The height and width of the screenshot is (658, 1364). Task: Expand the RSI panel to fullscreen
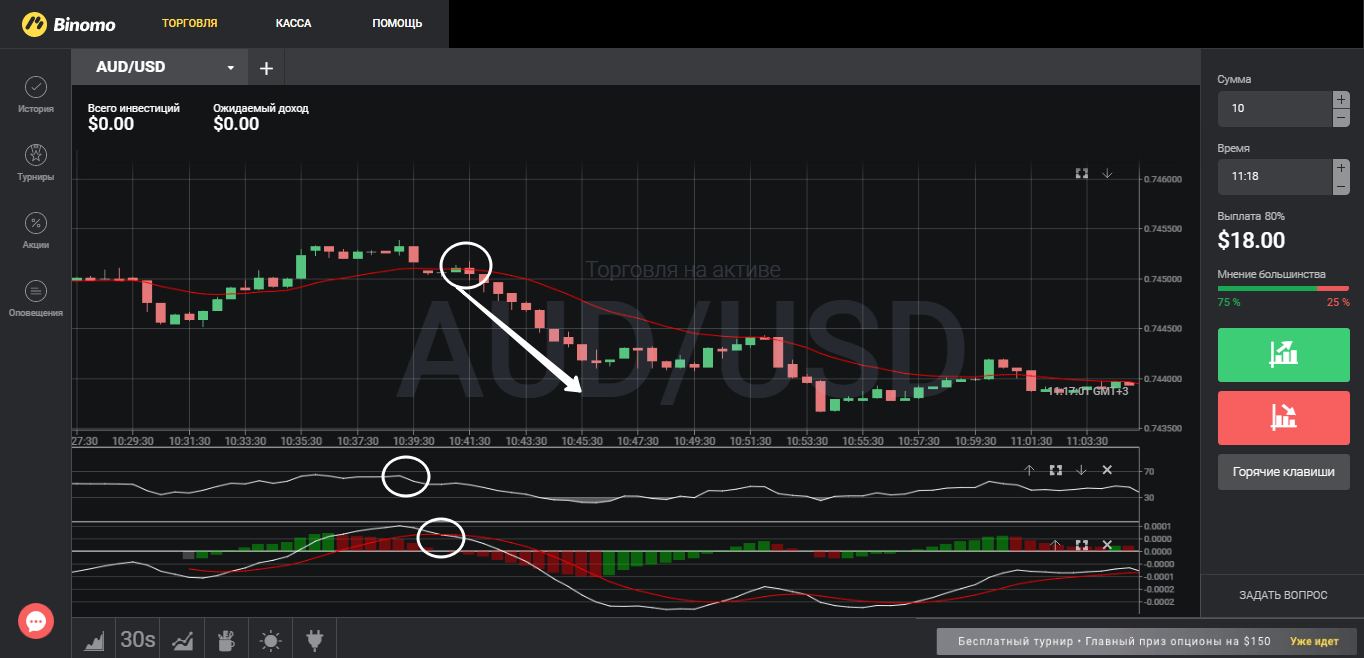(1055, 470)
